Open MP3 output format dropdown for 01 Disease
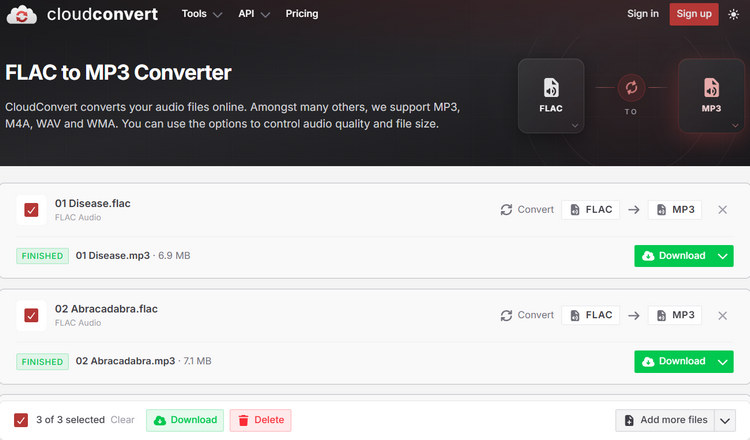This screenshot has height=440, width=750. 675,209
